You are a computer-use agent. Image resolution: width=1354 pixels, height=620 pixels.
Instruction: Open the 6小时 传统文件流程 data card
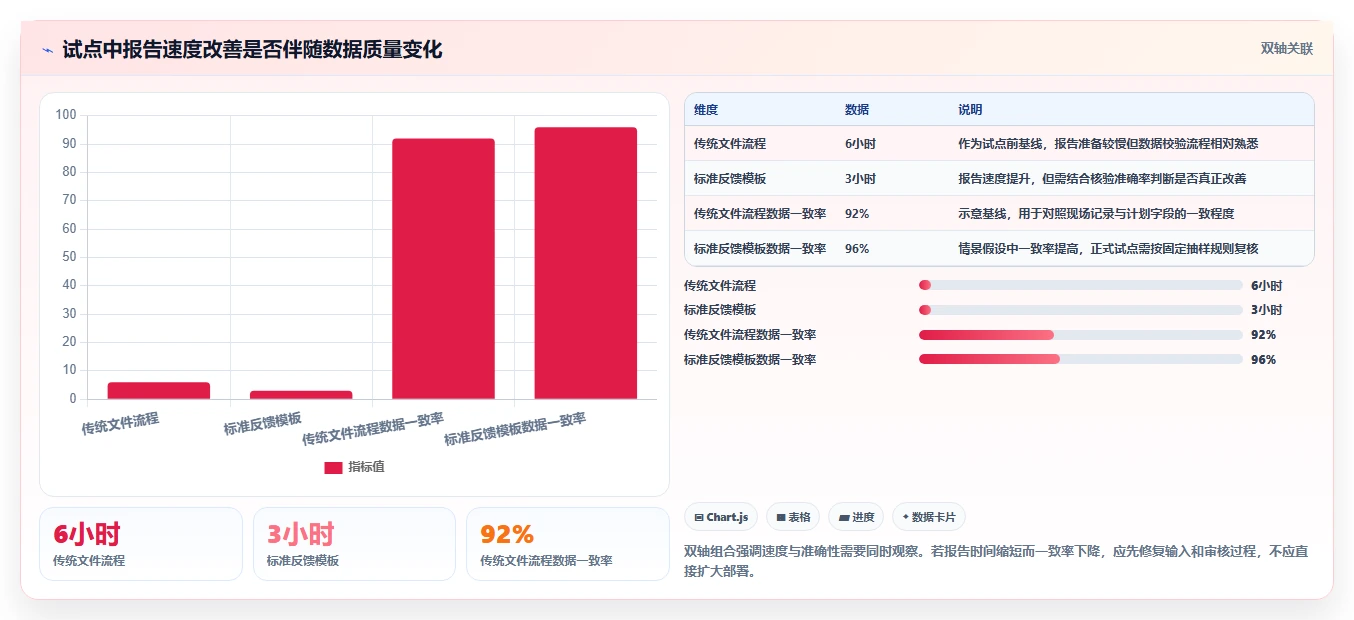141,544
